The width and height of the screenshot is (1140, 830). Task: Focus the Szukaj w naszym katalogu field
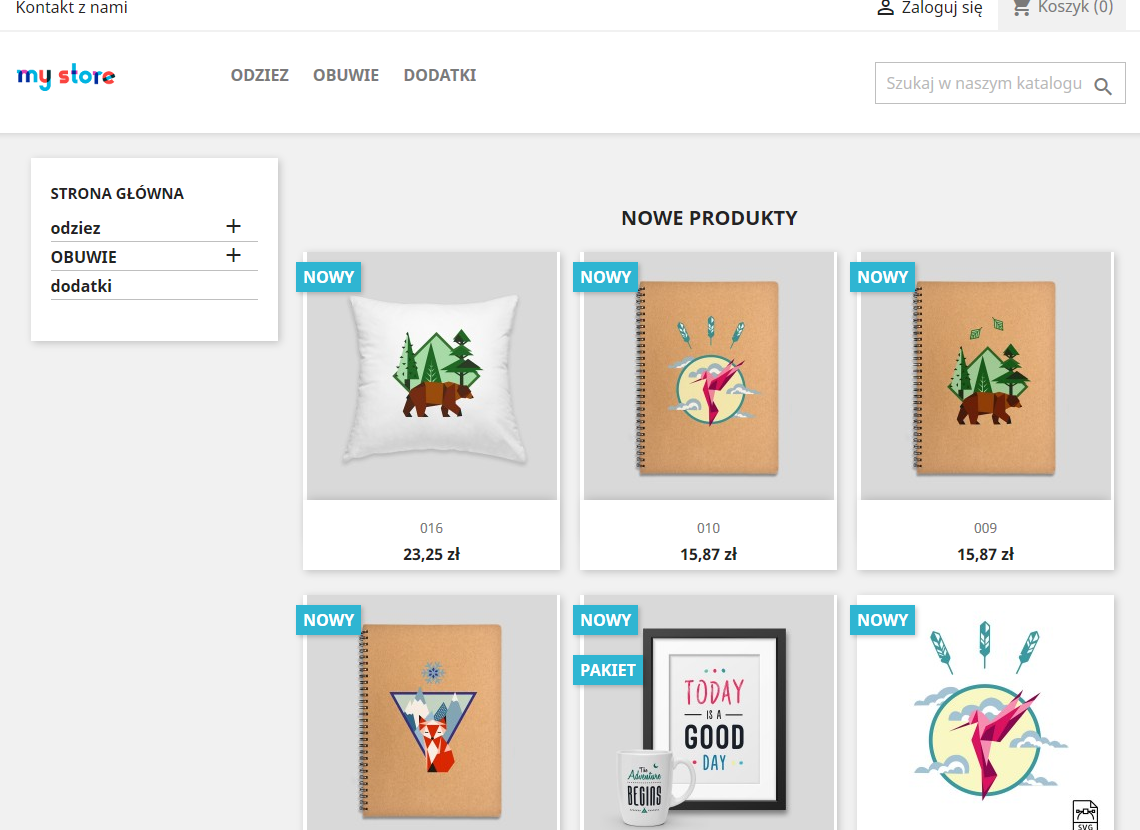(984, 84)
